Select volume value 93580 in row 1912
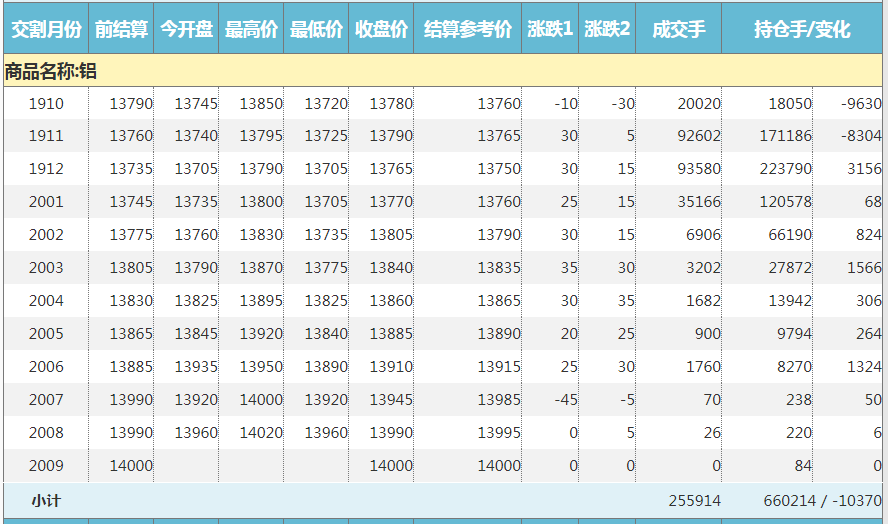Viewport: 888px width, 524px height. 698,169
